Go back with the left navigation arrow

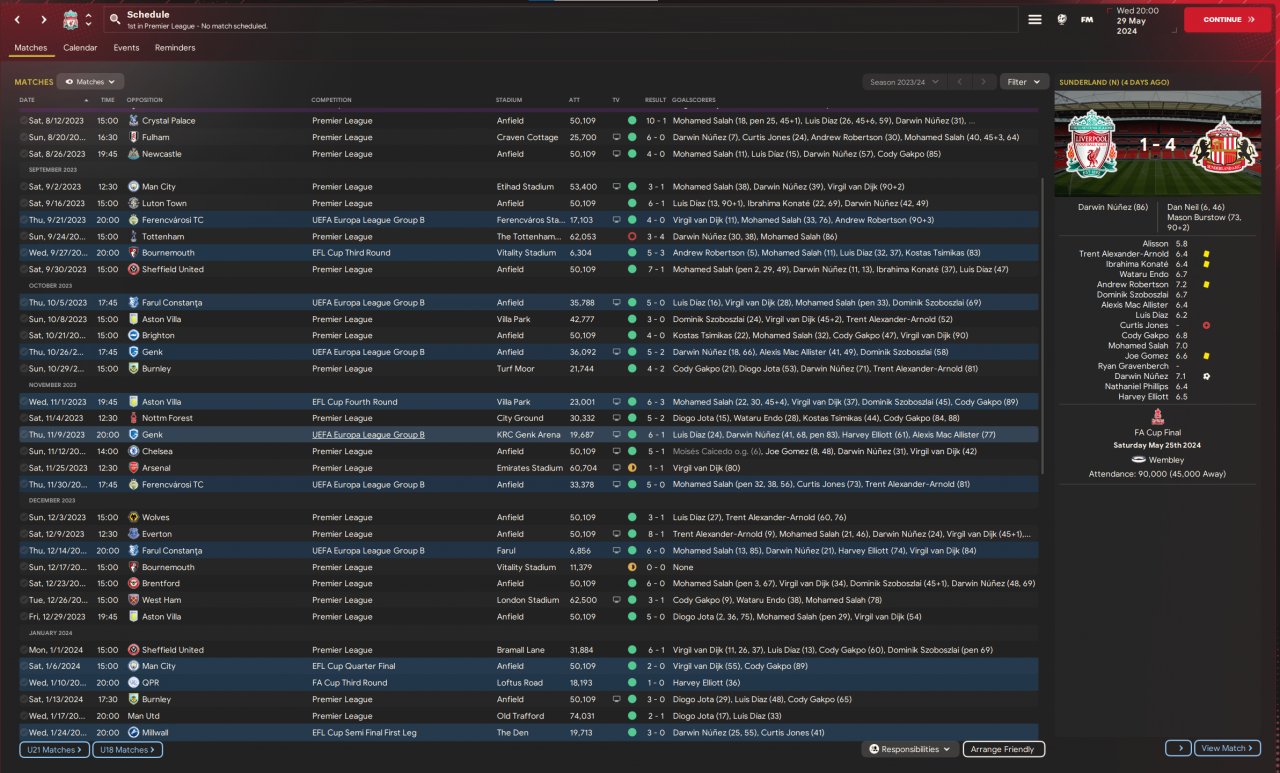(17, 19)
